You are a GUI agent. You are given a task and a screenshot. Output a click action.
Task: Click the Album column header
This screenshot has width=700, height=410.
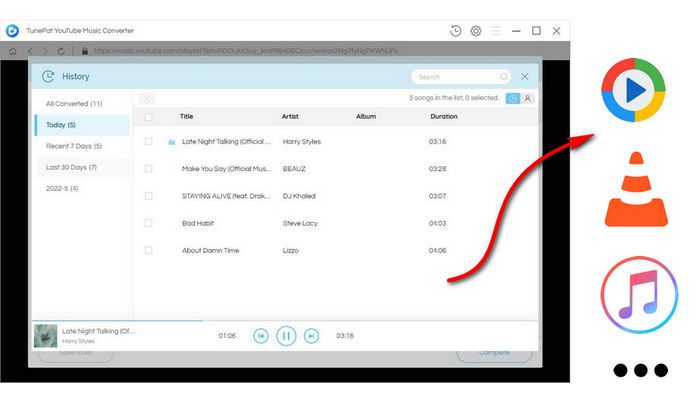[x=366, y=117]
